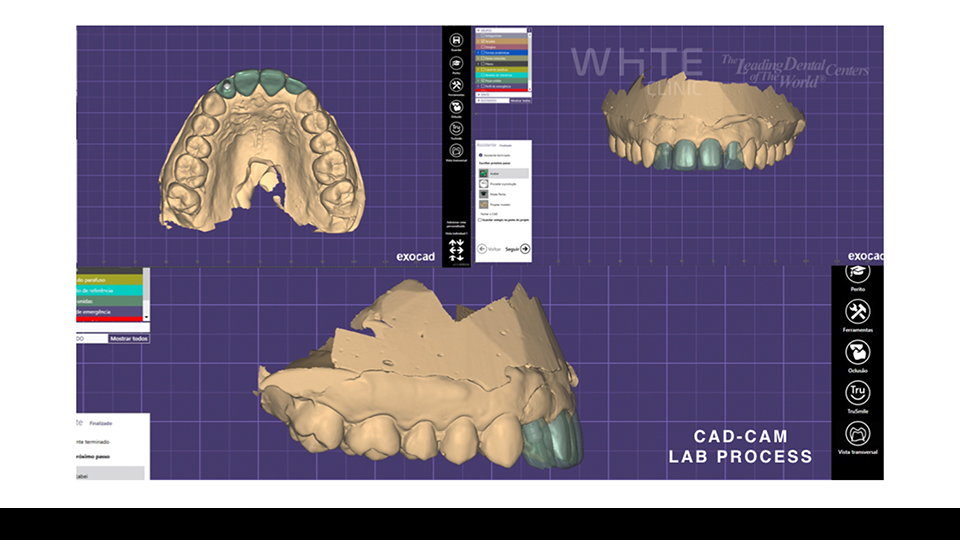960x540 pixels.
Task: Enable Guardar imagem na pasta do projeto checkbox
Action: pos(479,220)
